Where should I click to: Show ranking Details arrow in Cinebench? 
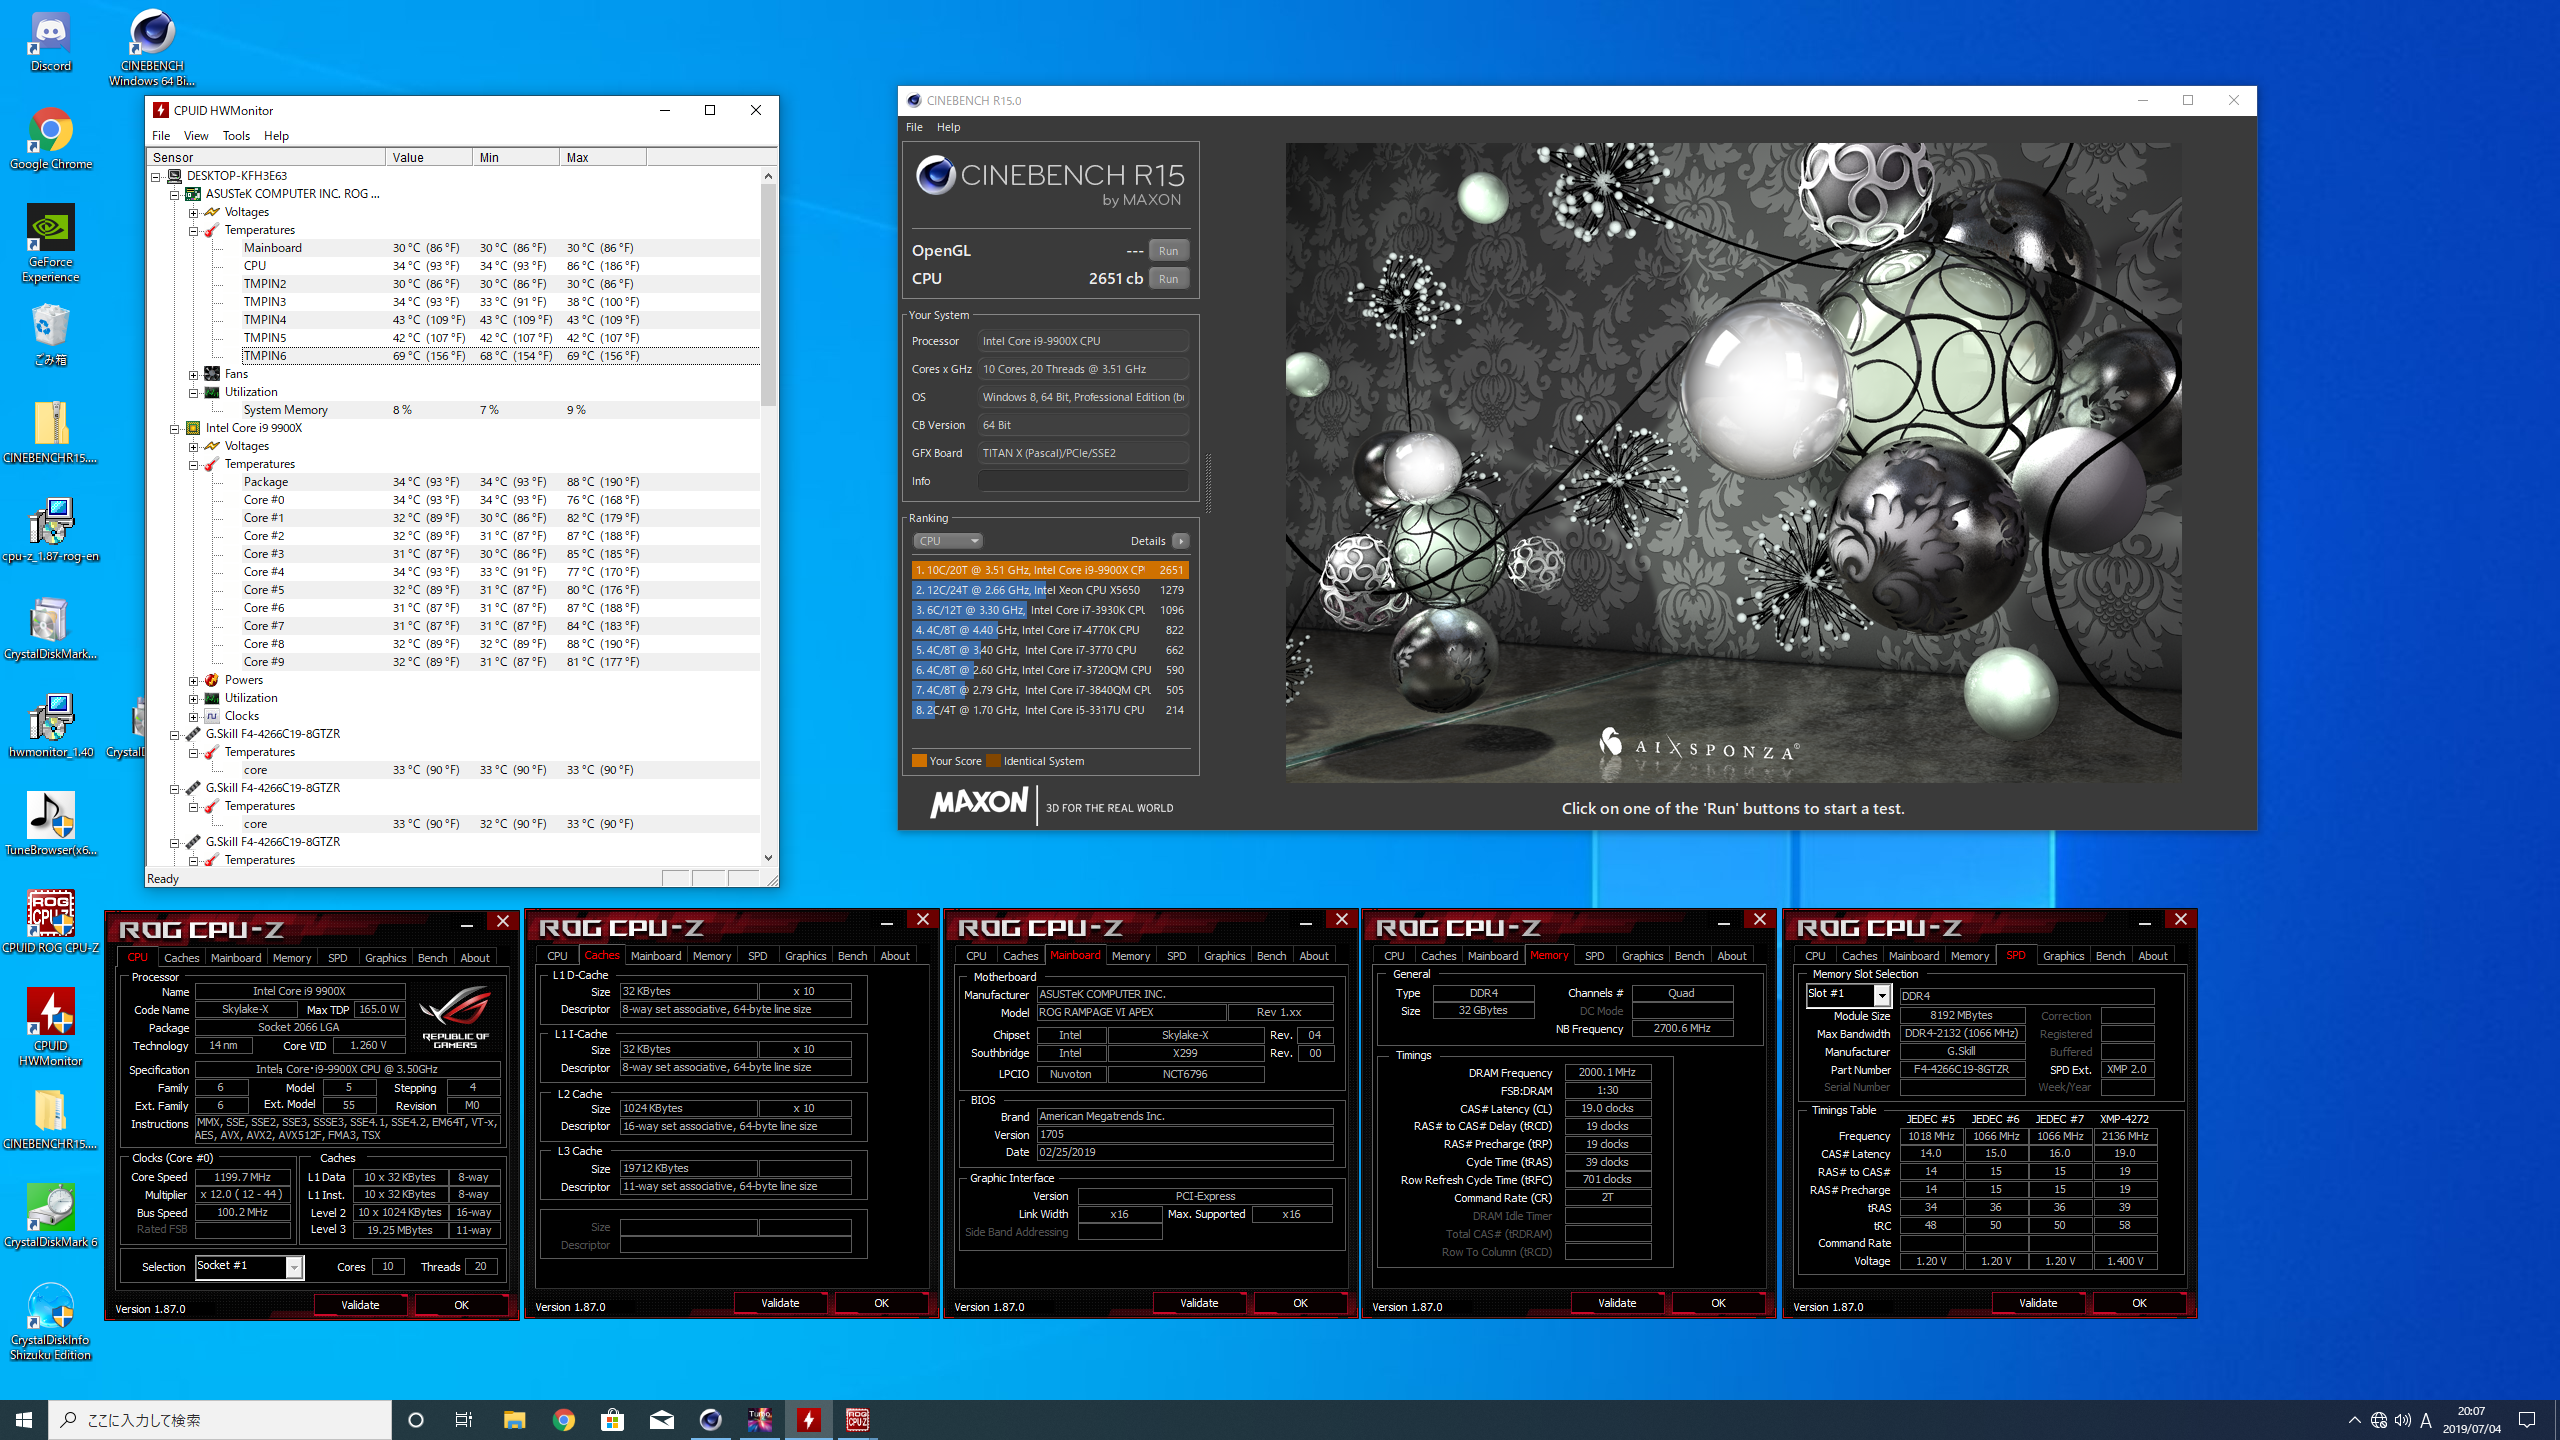click(1181, 541)
